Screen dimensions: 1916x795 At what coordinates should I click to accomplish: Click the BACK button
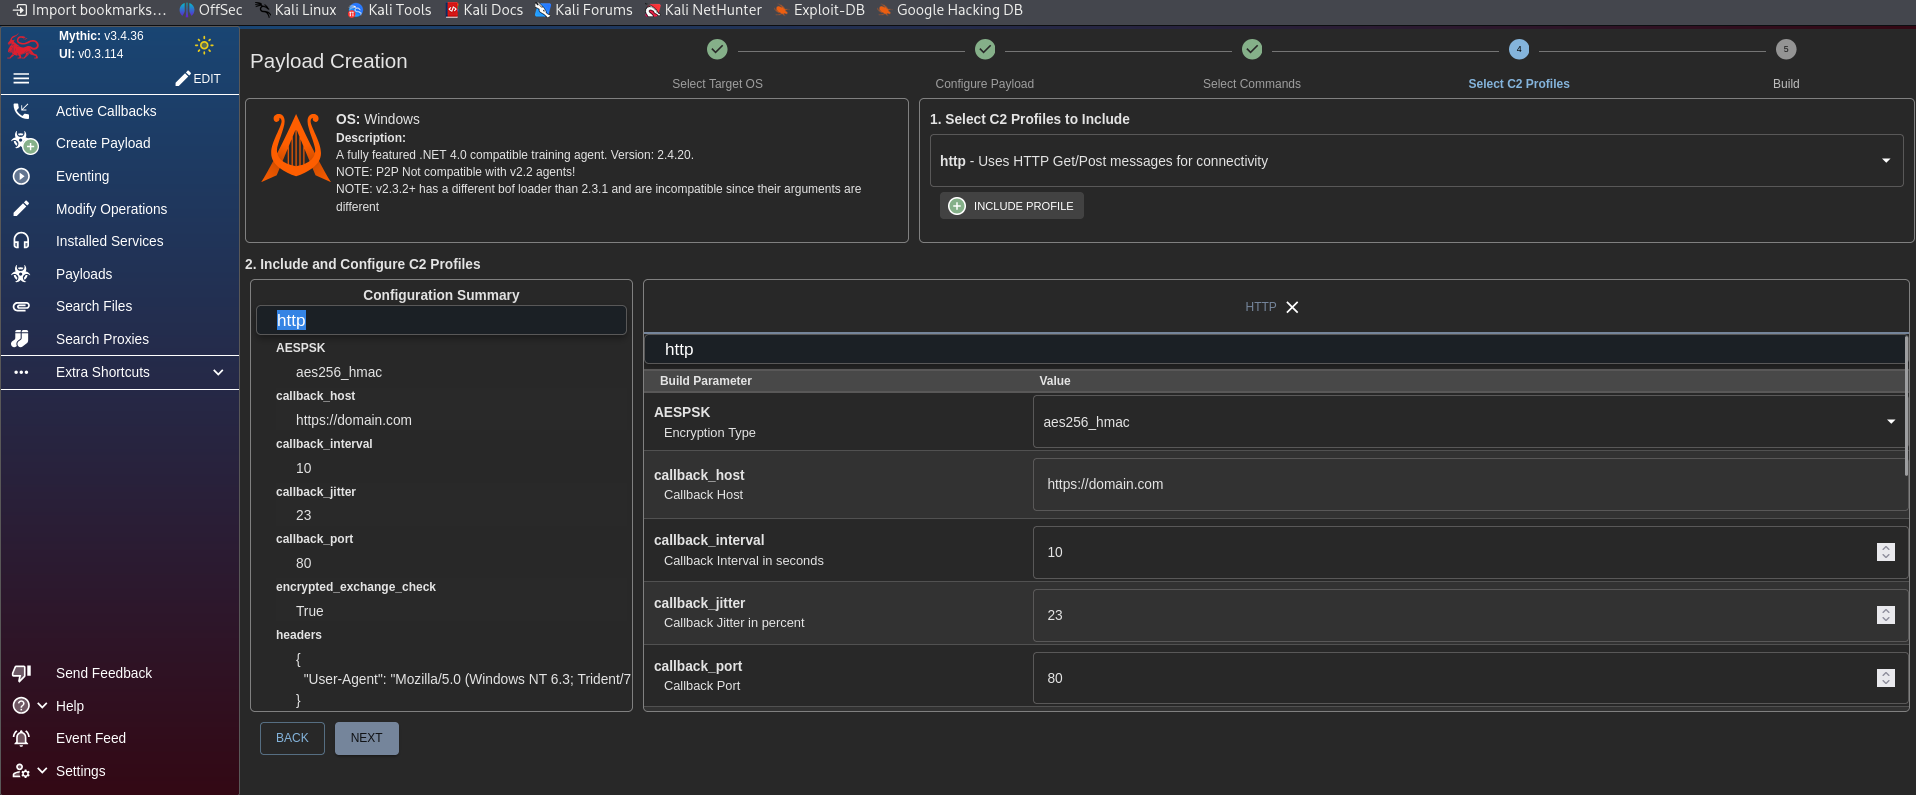tap(292, 738)
